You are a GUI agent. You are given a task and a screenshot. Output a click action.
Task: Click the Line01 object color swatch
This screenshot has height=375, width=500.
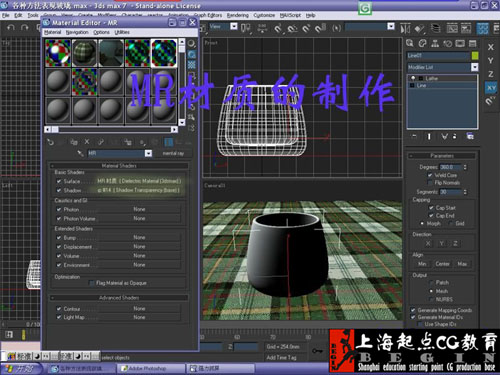tap(475, 55)
